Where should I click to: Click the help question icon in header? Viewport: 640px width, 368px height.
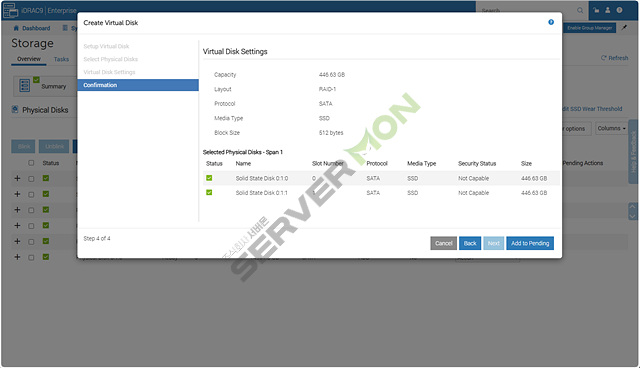click(x=620, y=10)
